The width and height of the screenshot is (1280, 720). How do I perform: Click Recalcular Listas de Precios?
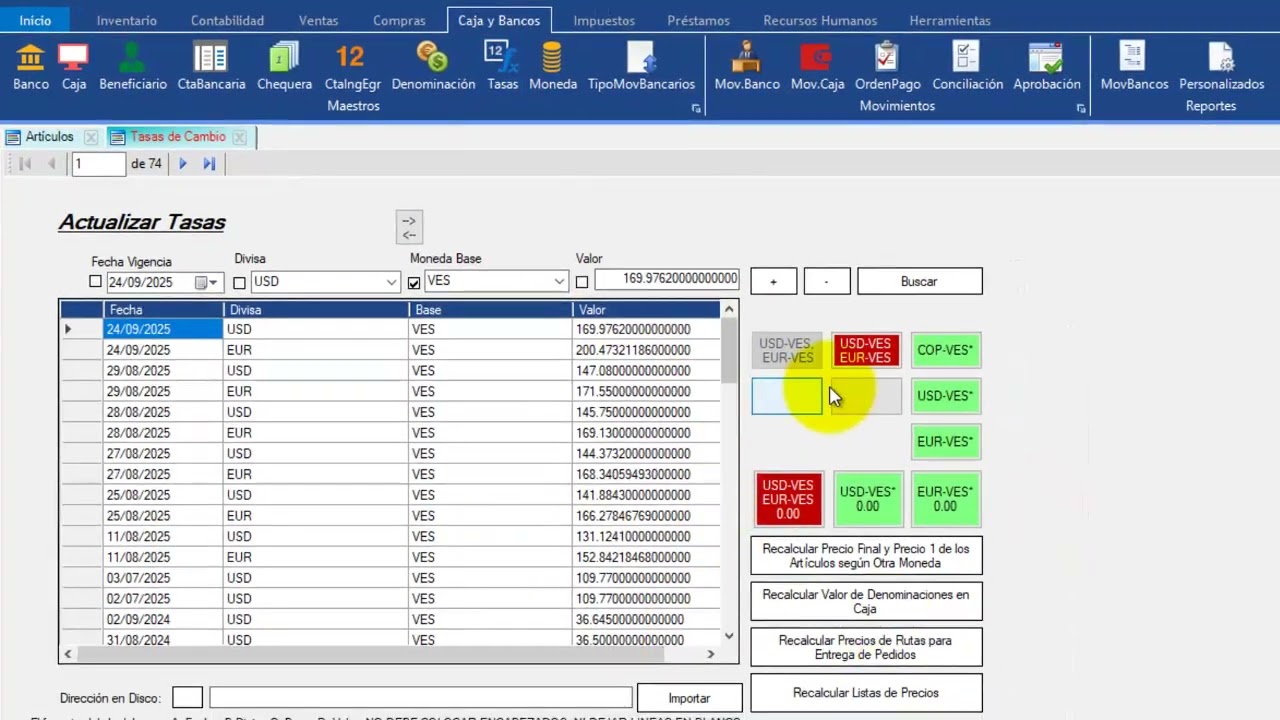tap(866, 693)
